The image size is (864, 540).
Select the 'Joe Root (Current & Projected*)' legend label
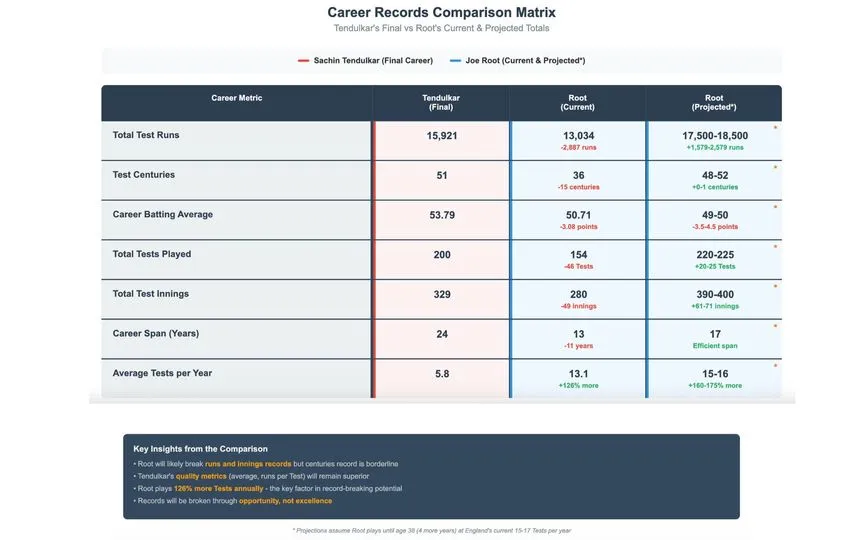525,61
